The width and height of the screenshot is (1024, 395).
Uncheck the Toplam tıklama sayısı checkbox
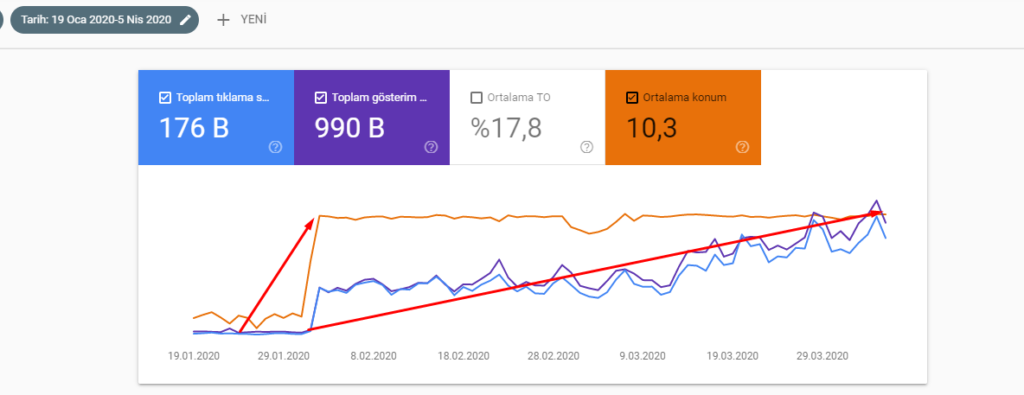pyautogui.click(x=165, y=98)
